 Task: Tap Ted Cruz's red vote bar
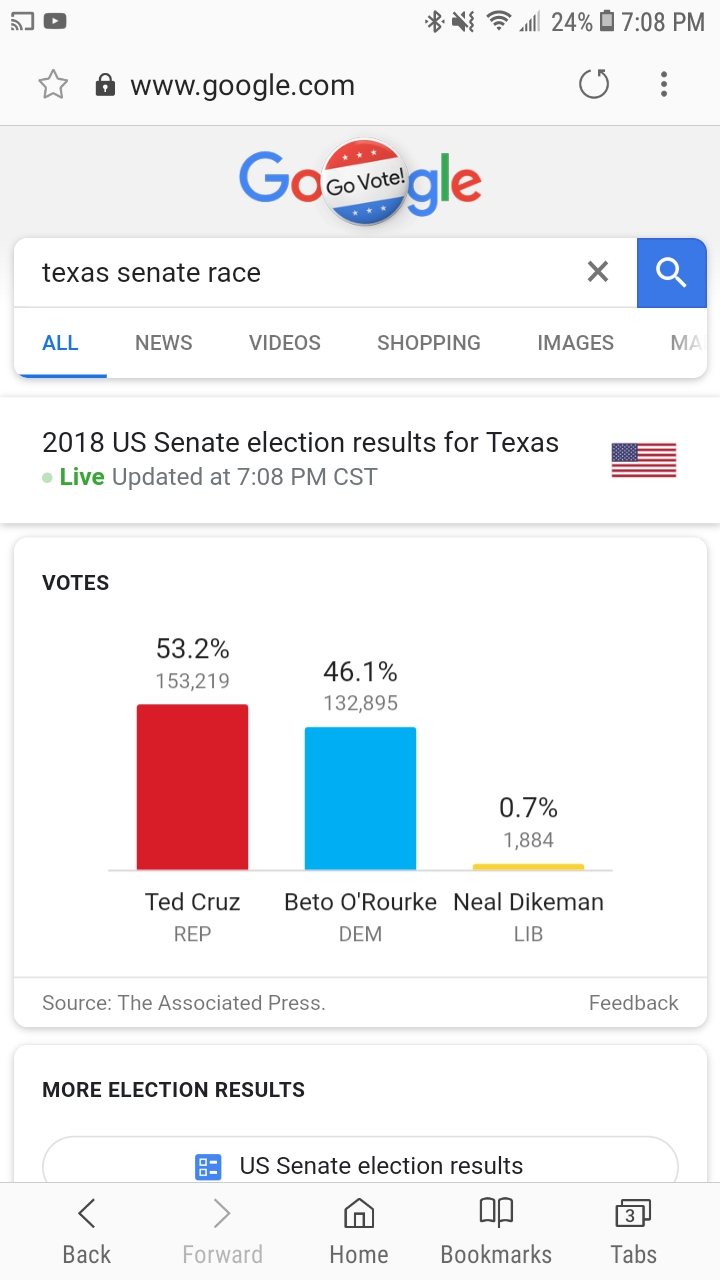tap(192, 787)
